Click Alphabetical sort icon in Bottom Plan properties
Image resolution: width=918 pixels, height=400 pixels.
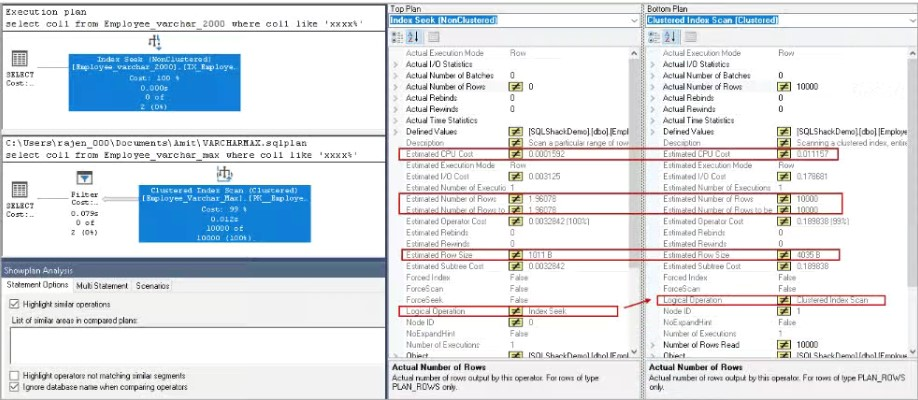(x=670, y=37)
